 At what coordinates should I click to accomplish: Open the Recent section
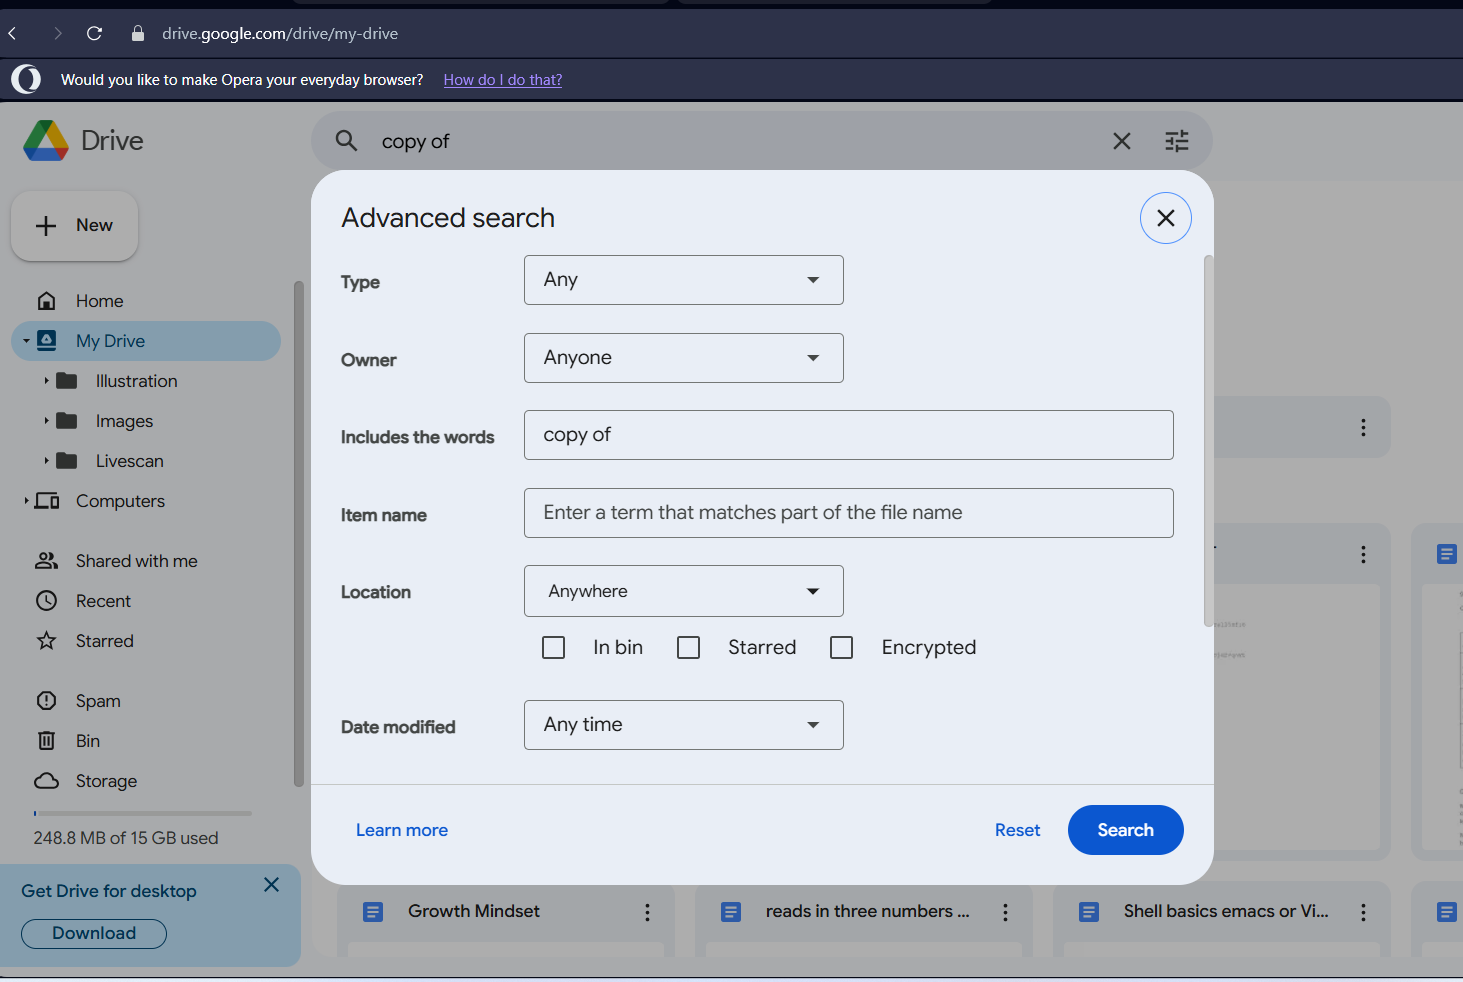[x=103, y=601]
